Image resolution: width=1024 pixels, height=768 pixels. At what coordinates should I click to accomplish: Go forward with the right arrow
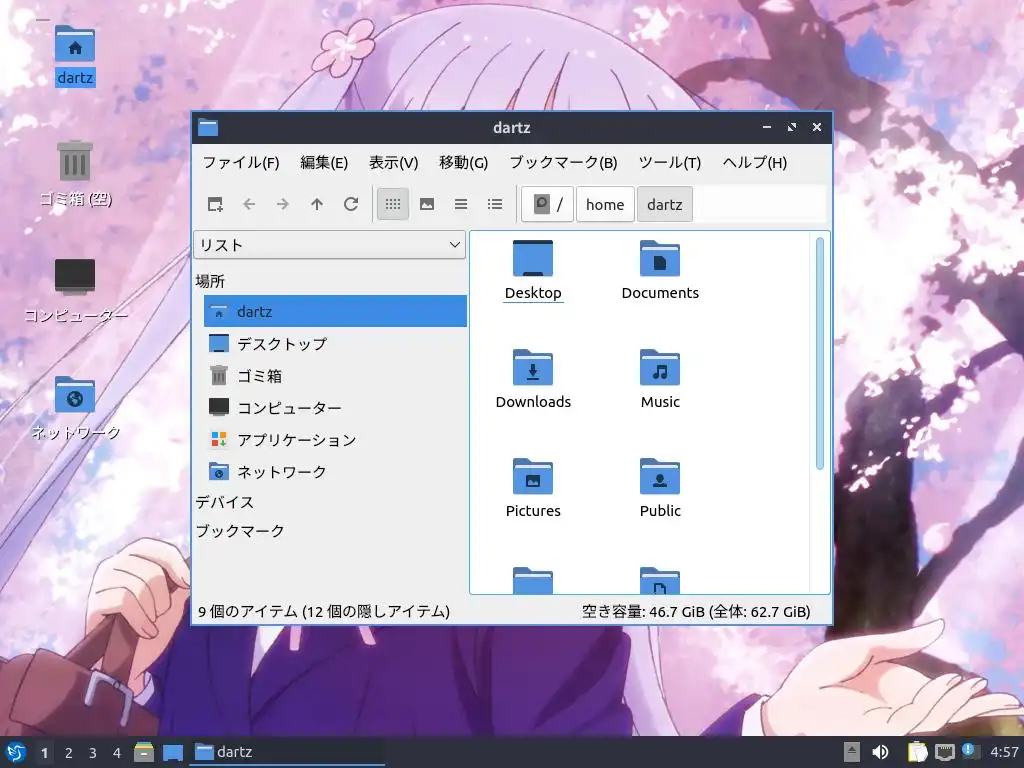(283, 204)
